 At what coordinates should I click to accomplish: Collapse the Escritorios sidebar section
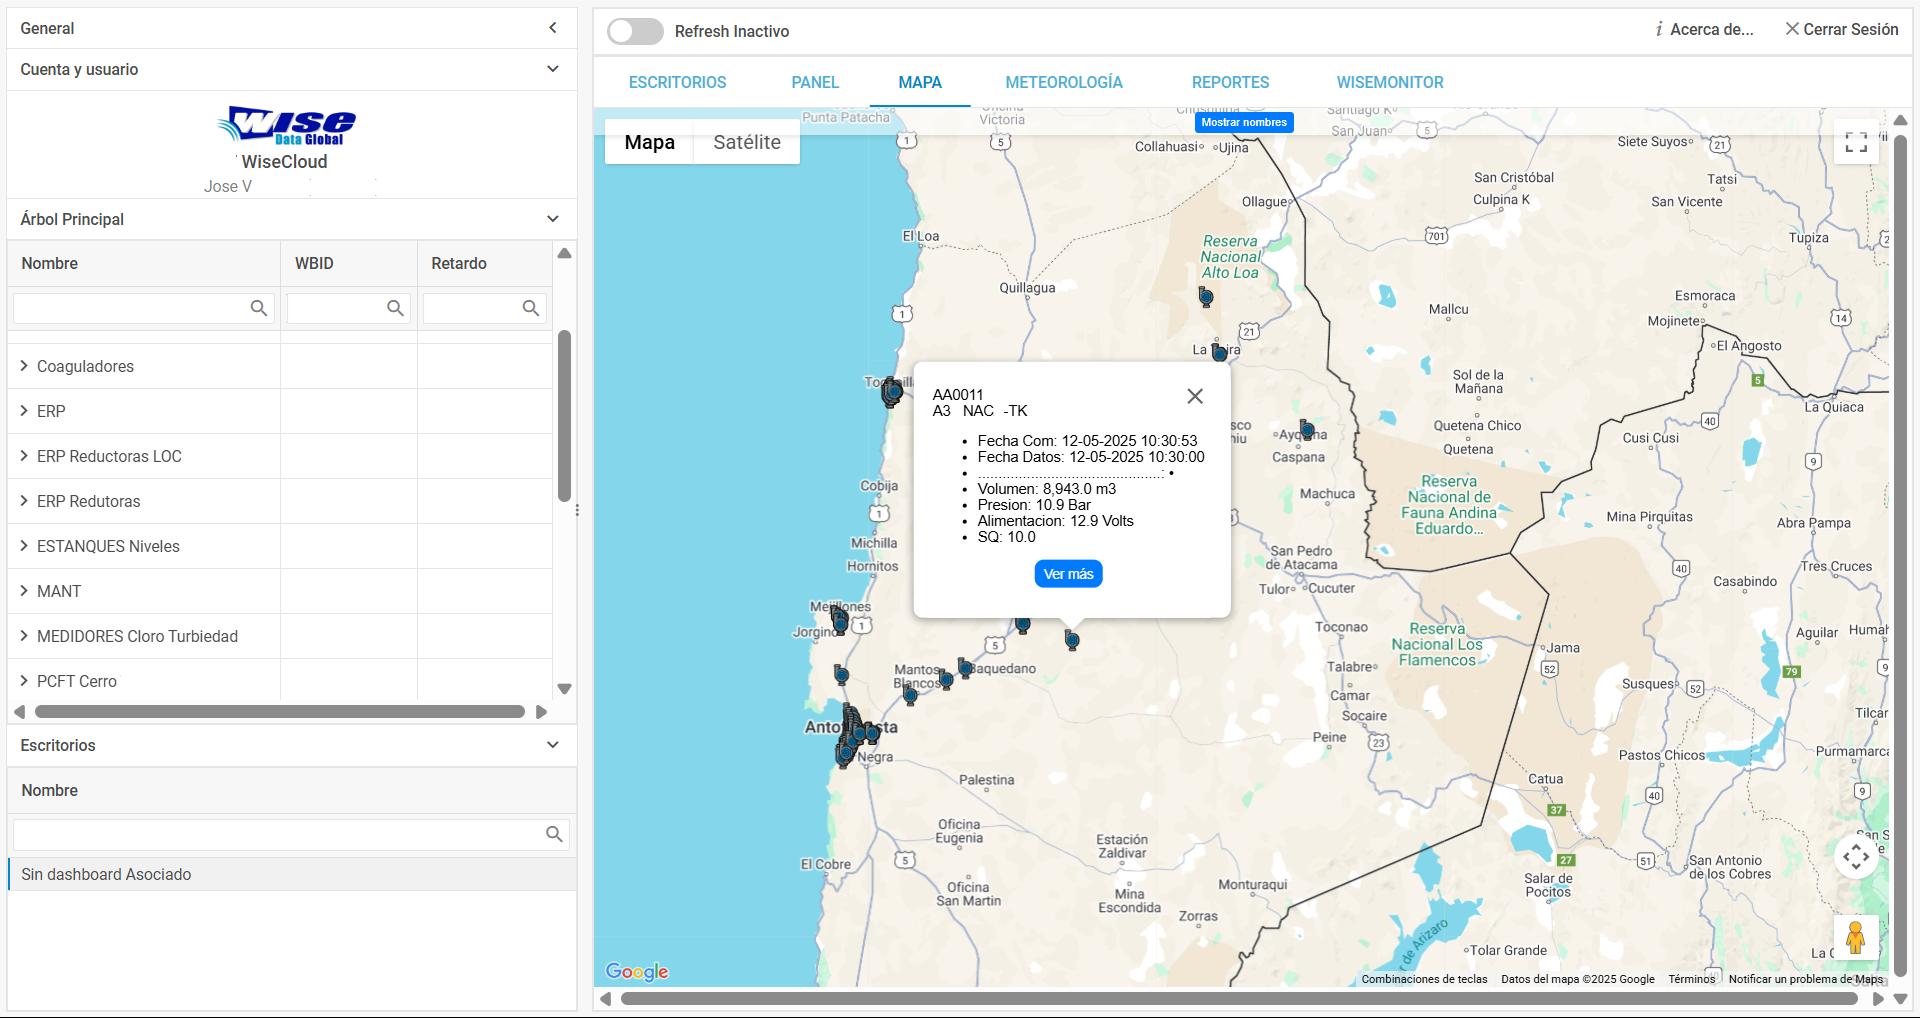pyautogui.click(x=553, y=745)
